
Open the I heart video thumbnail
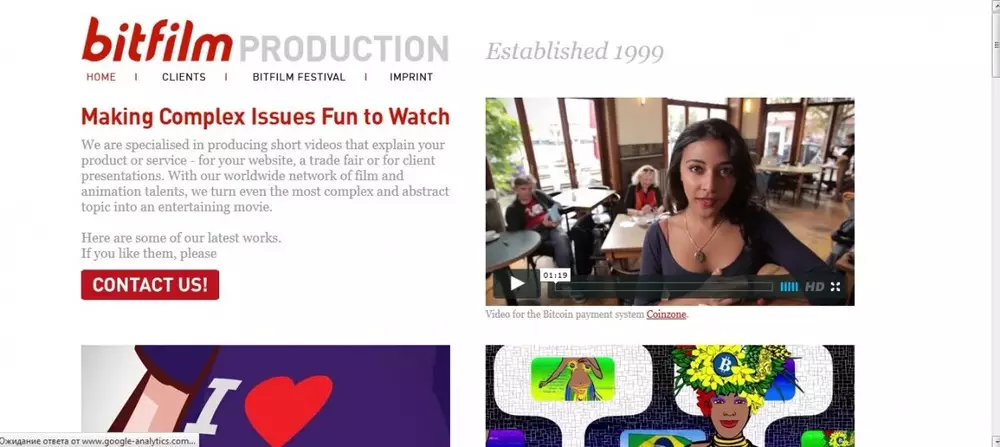(x=265, y=396)
